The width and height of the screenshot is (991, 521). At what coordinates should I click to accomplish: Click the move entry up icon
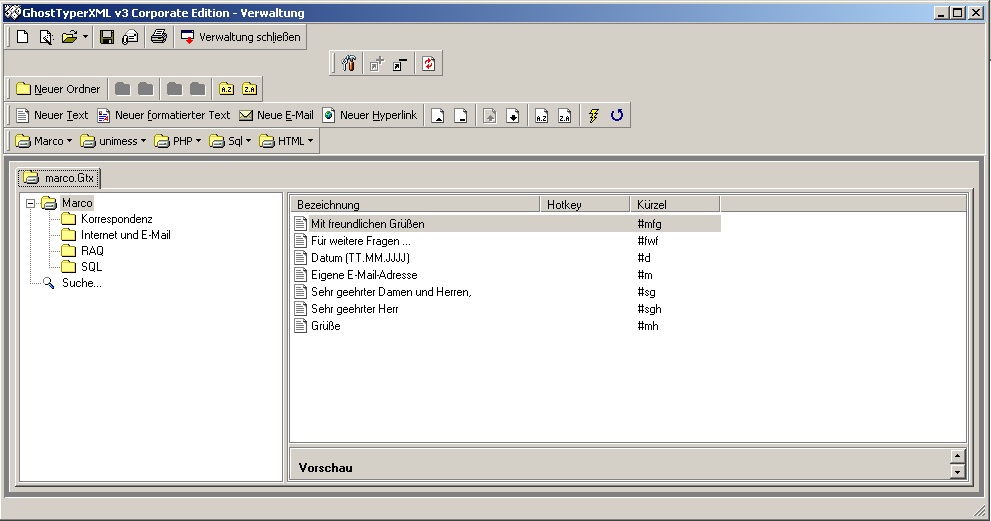click(490, 116)
